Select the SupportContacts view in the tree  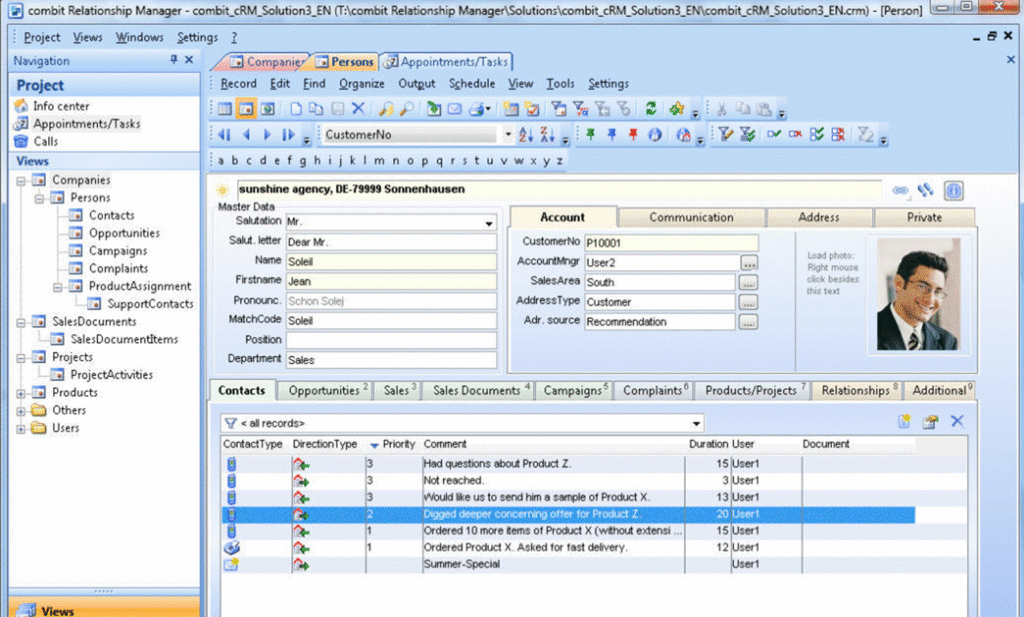[x=150, y=304]
